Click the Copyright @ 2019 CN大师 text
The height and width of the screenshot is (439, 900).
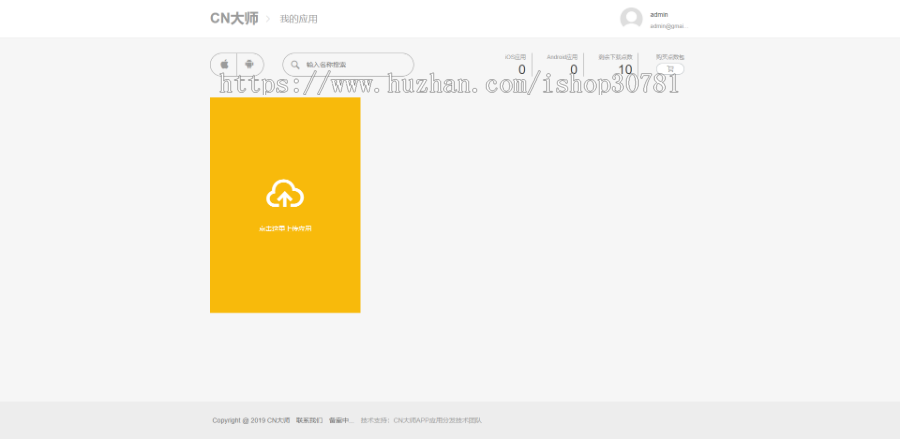pos(251,420)
